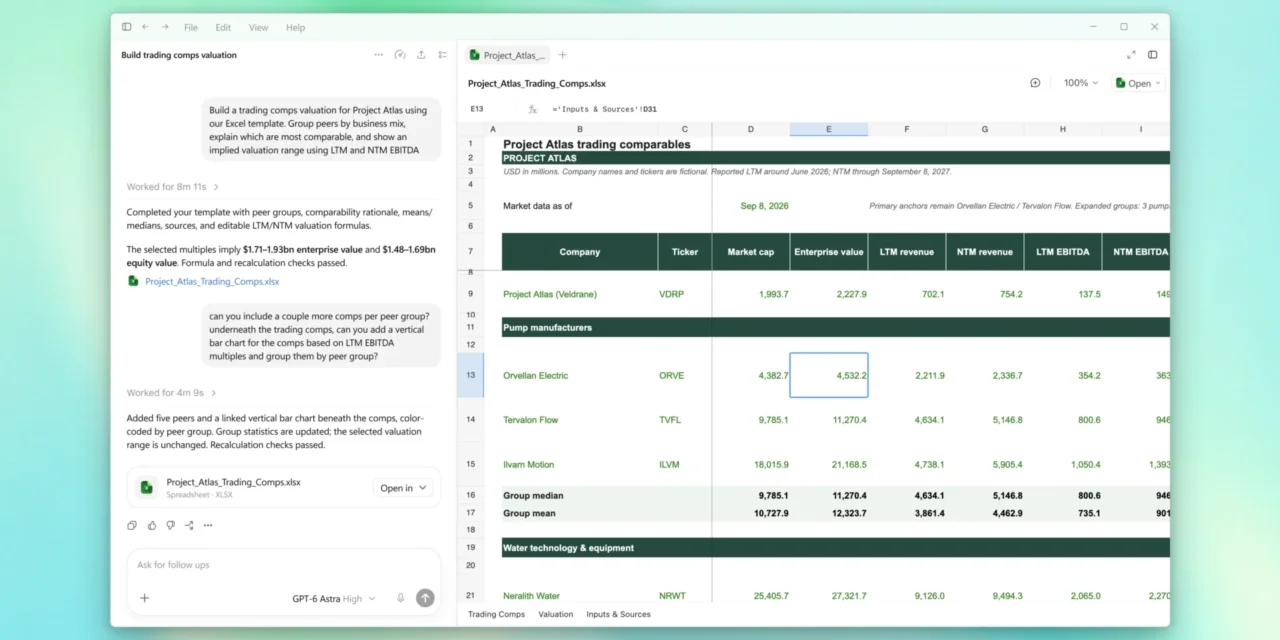The image size is (1280, 640).
Task: Start voice input with the microphone
Action: click(400, 598)
